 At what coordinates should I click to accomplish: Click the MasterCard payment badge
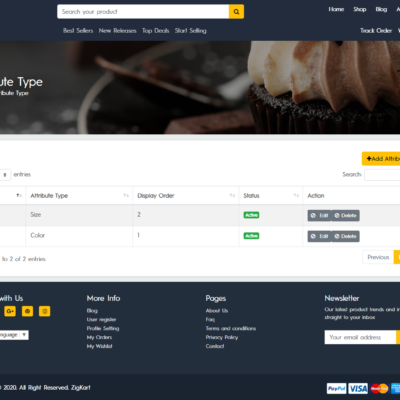tap(379, 388)
